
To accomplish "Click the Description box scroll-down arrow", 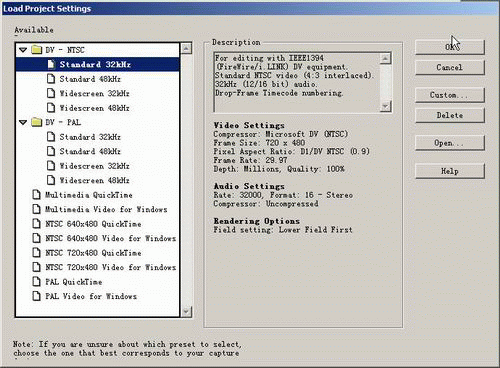I will 385,106.
